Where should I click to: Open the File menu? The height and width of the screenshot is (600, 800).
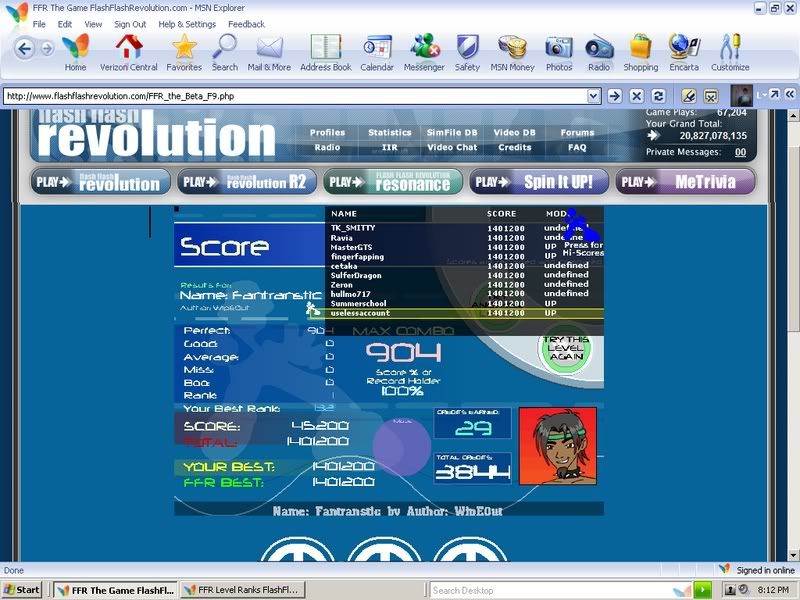point(39,24)
